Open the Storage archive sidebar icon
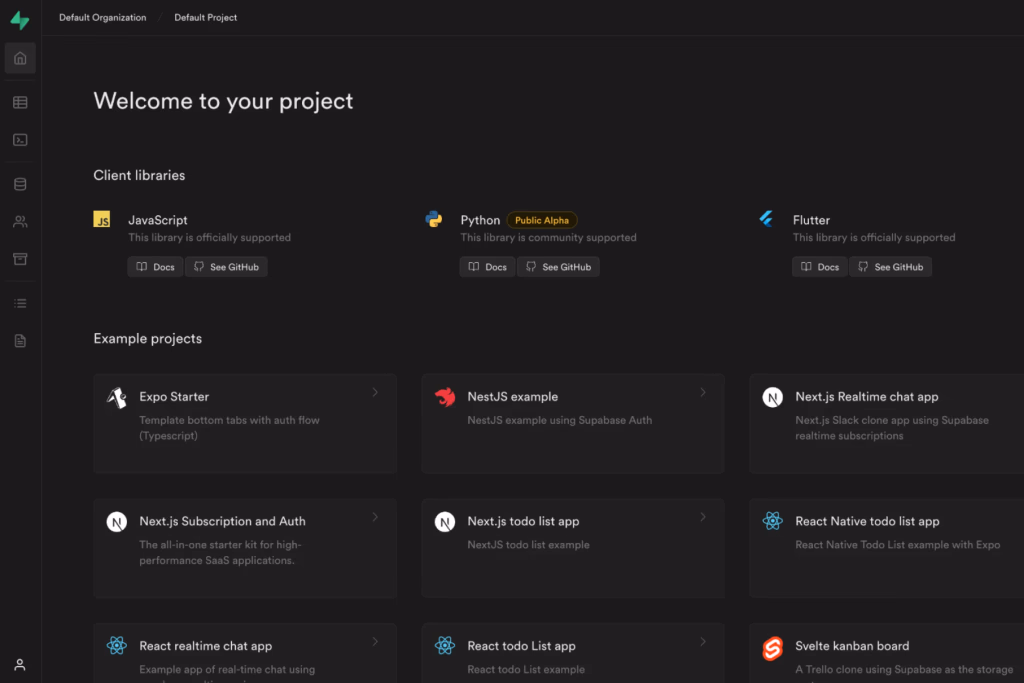Screen dimensions: 1024x683 (20, 259)
